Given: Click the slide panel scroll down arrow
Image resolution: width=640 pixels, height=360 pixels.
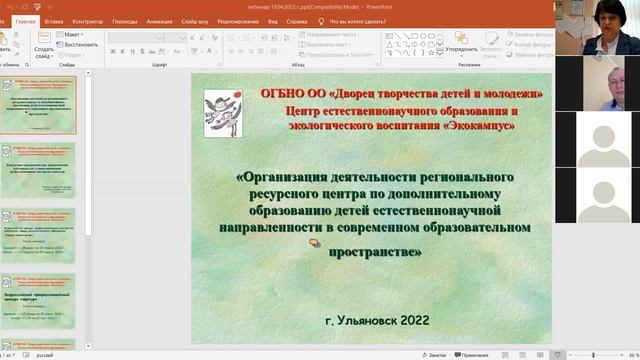Looking at the screenshot, I should 88,346.
